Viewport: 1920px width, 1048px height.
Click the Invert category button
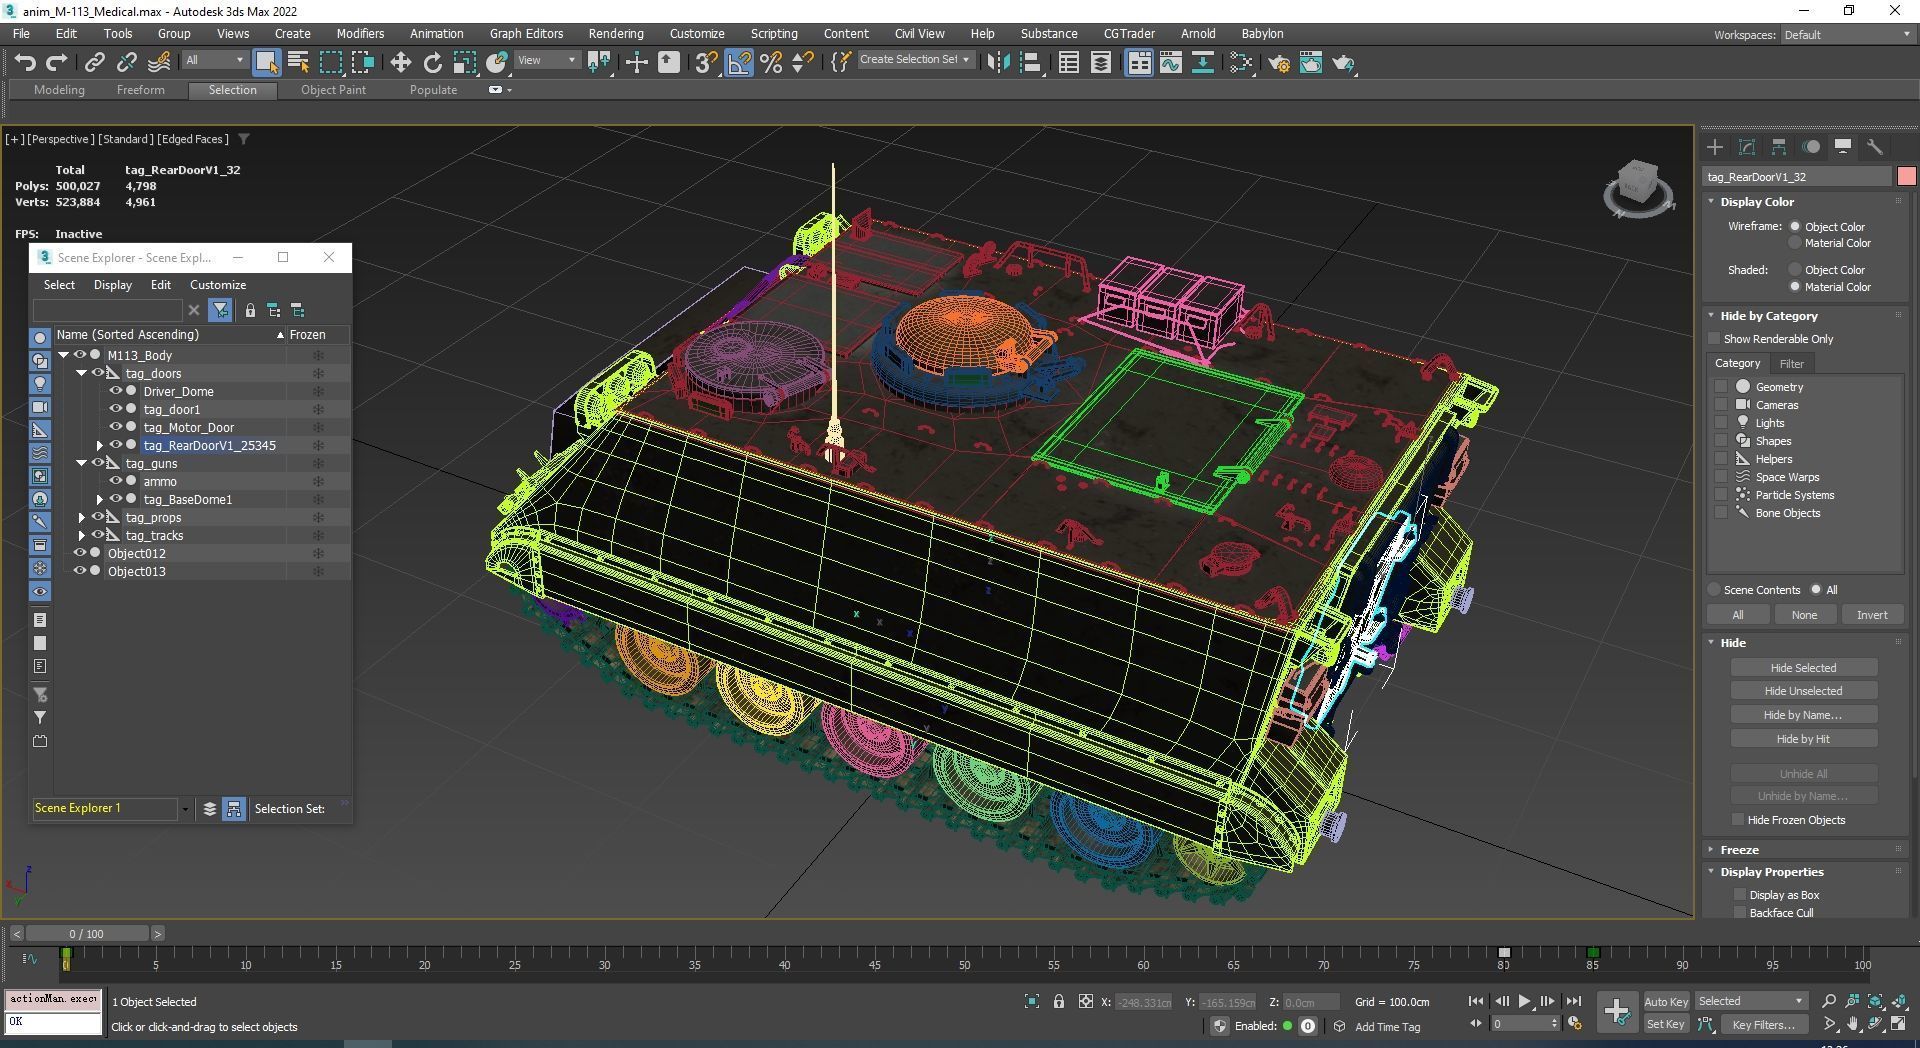point(1872,615)
